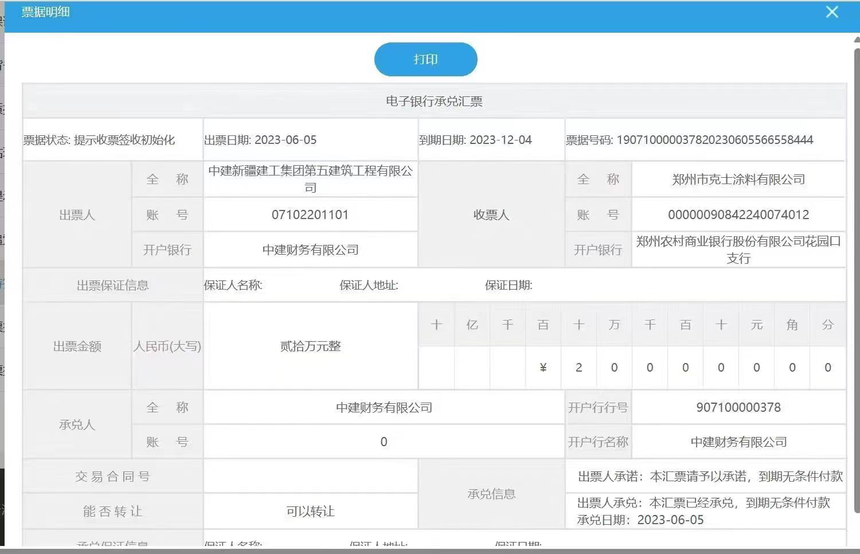Click the vertical scrollbar of the dialog

tap(857, 280)
